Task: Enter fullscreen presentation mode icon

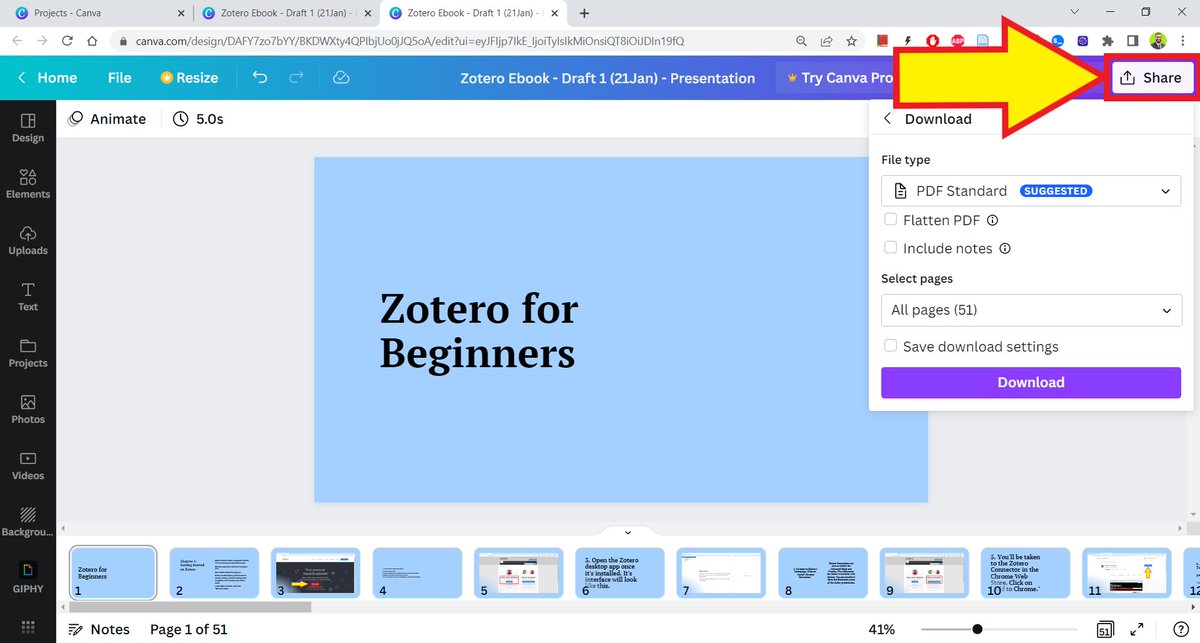Action: 1137,630
